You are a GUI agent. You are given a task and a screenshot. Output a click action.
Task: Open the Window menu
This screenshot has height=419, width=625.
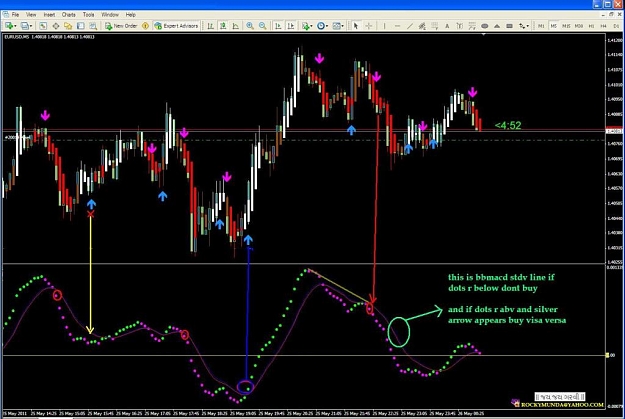click(110, 15)
